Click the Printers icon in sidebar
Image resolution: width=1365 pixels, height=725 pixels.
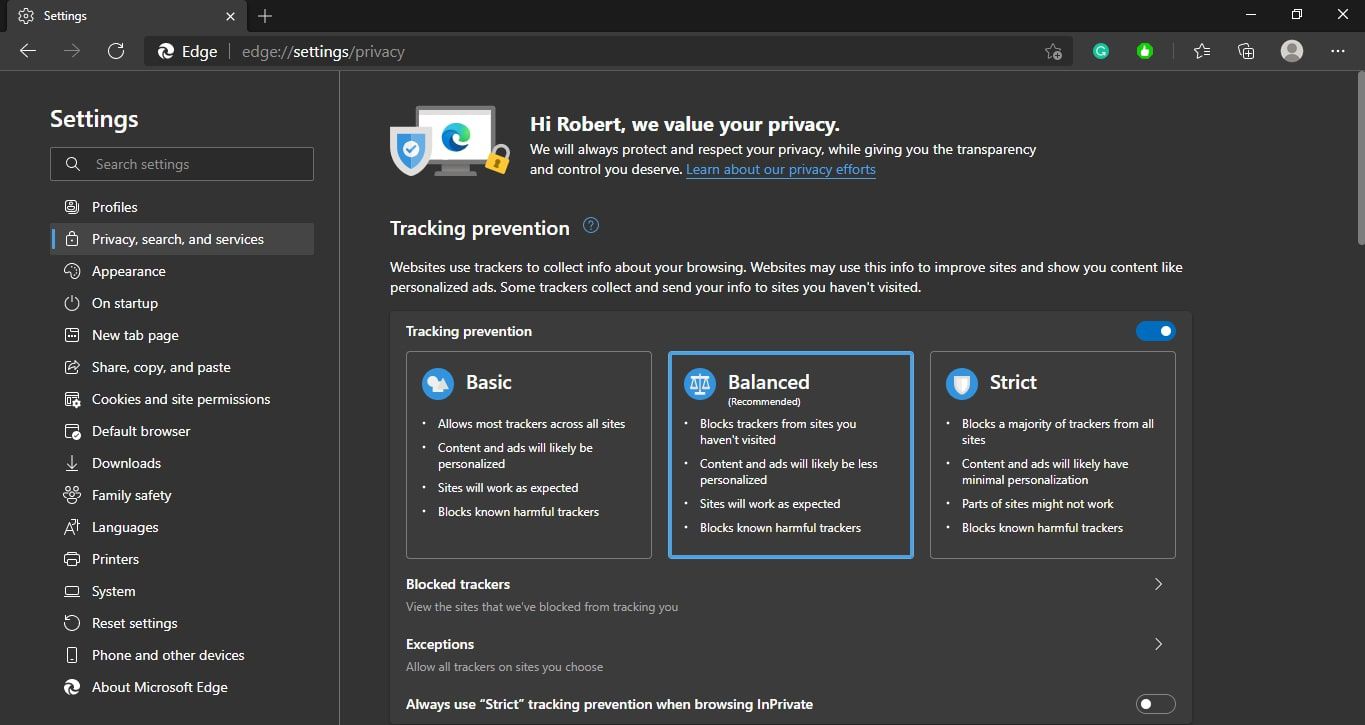point(72,559)
